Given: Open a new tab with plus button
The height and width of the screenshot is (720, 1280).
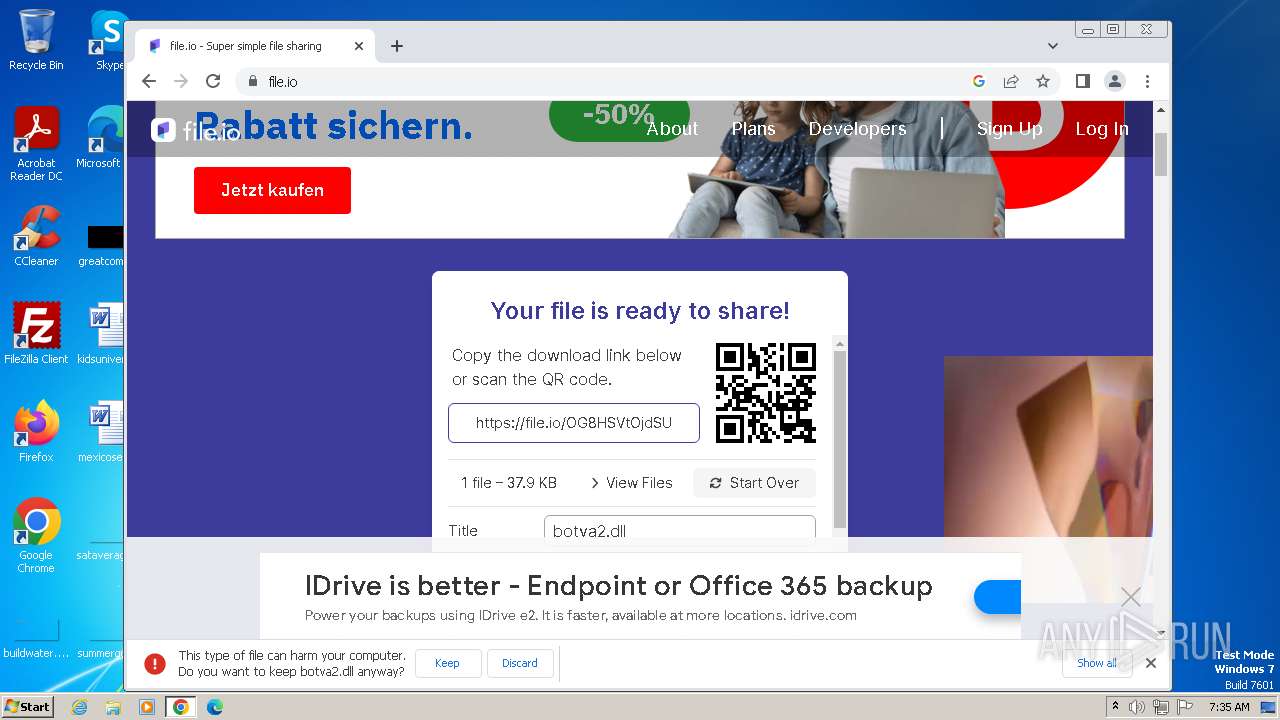Looking at the screenshot, I should (397, 46).
